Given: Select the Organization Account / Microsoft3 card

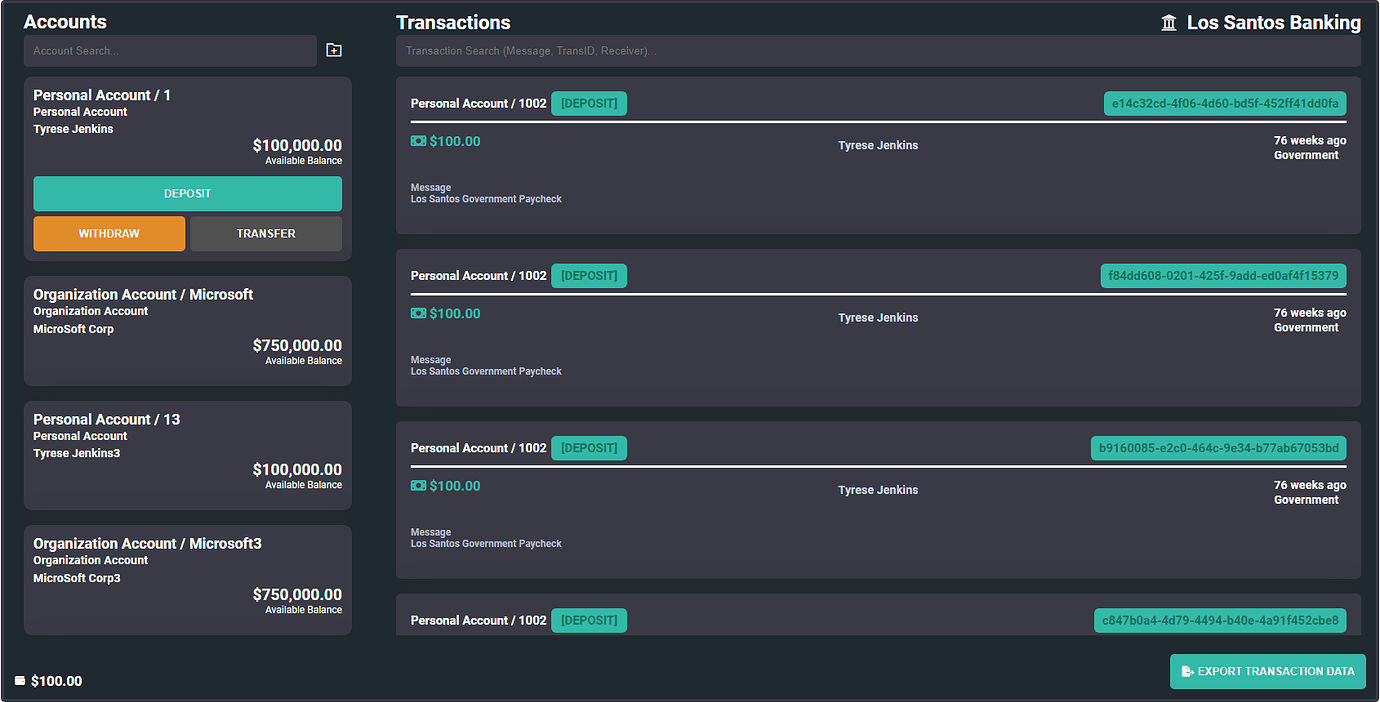Looking at the screenshot, I should pyautogui.click(x=187, y=579).
